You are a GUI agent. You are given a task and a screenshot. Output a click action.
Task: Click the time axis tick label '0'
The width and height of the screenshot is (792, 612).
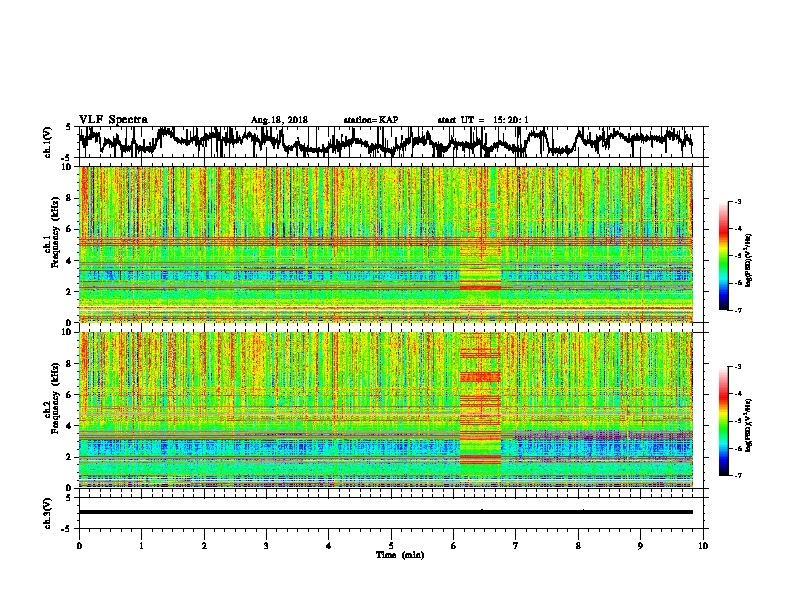[x=79, y=546]
